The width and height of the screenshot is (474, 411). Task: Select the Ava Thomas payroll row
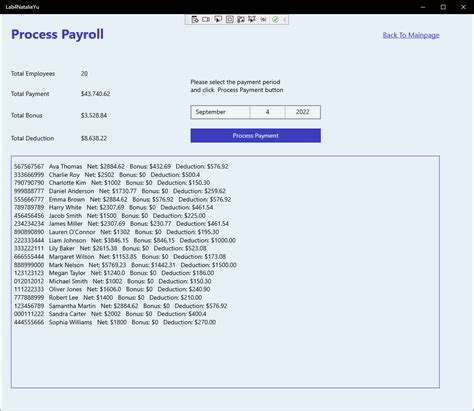click(121, 166)
